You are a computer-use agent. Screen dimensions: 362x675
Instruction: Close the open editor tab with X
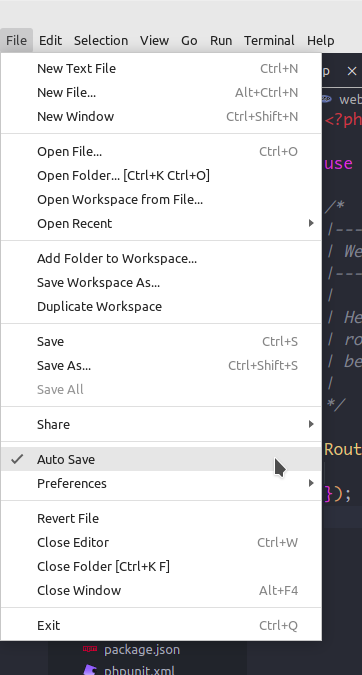352,71
